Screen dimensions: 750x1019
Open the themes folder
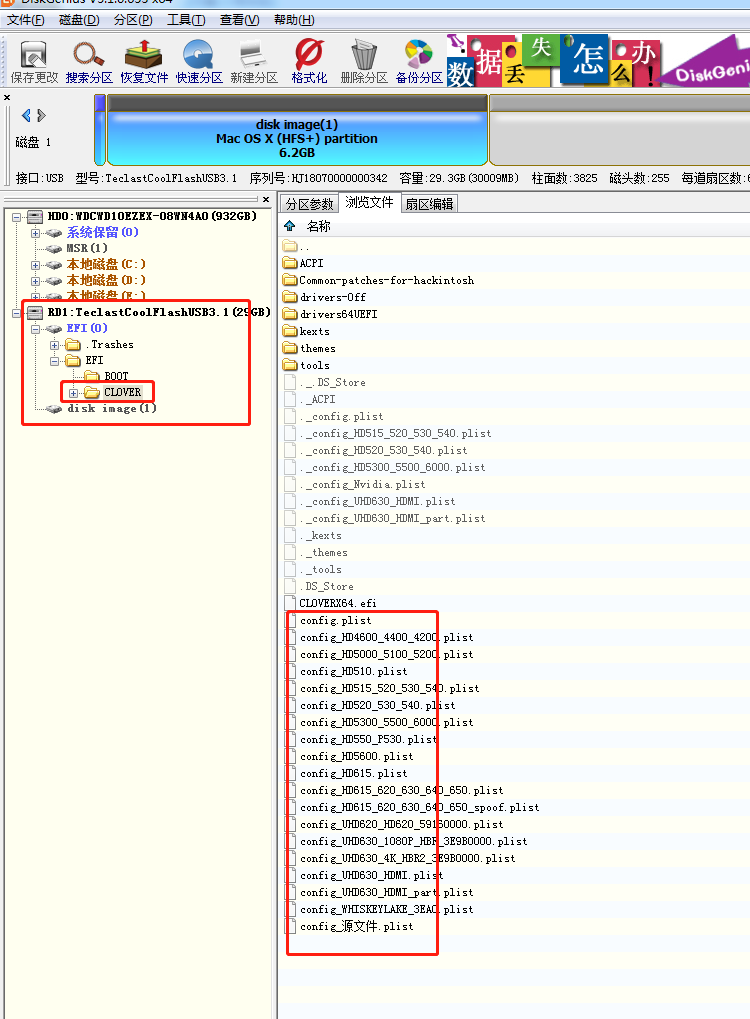318,348
